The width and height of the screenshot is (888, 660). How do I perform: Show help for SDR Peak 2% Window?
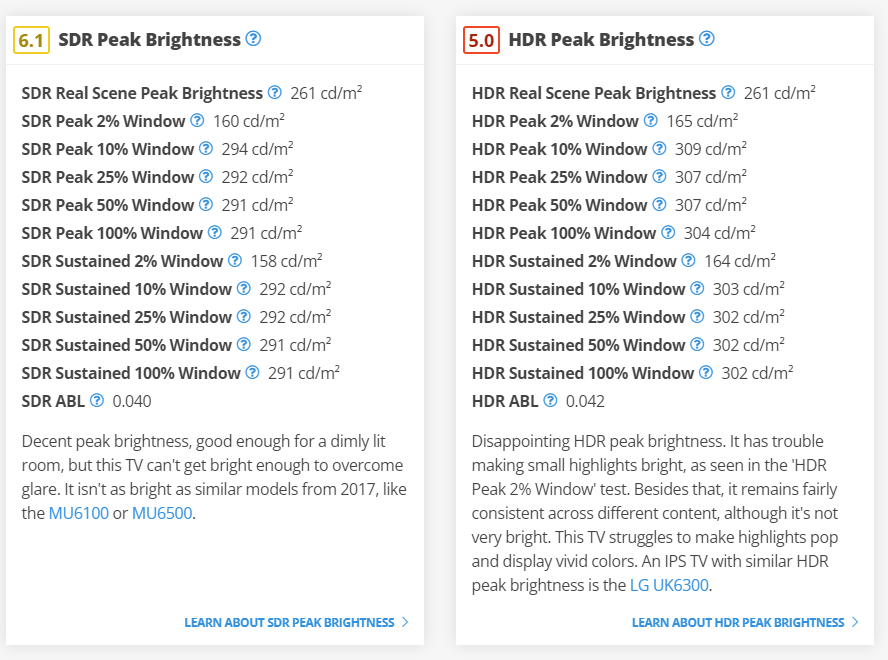tap(197, 121)
